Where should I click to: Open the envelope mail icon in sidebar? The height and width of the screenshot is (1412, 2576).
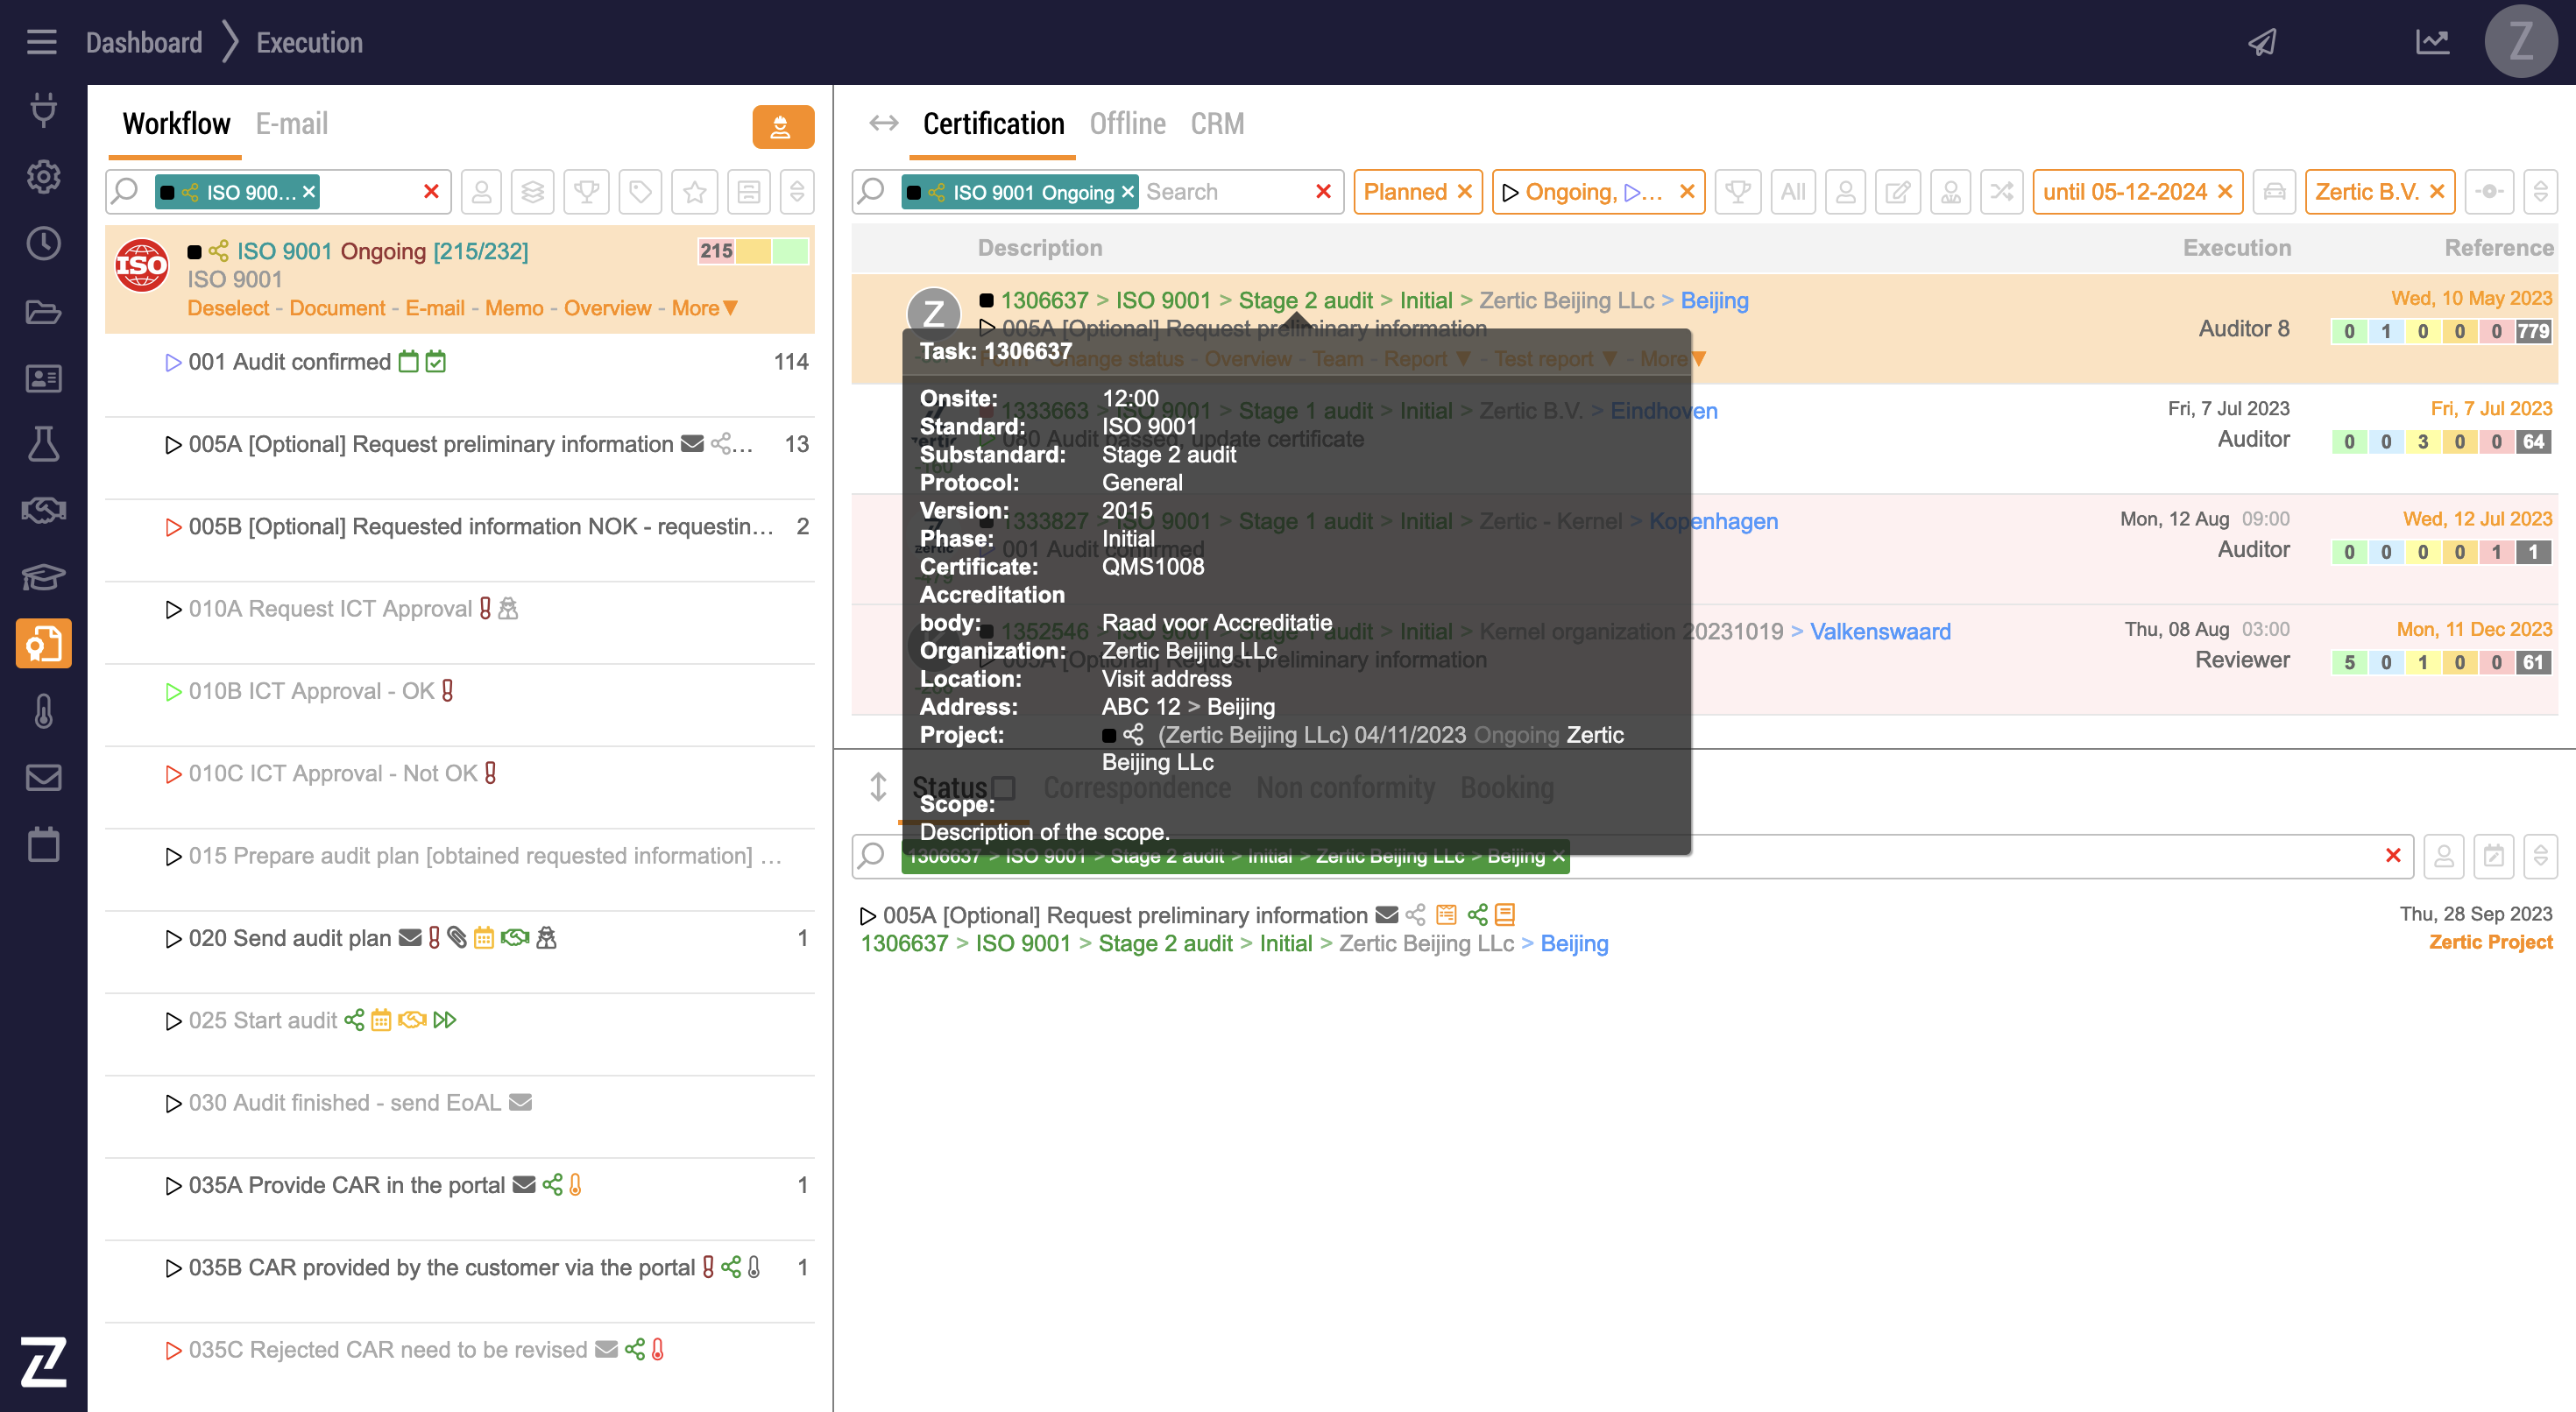coord(43,777)
